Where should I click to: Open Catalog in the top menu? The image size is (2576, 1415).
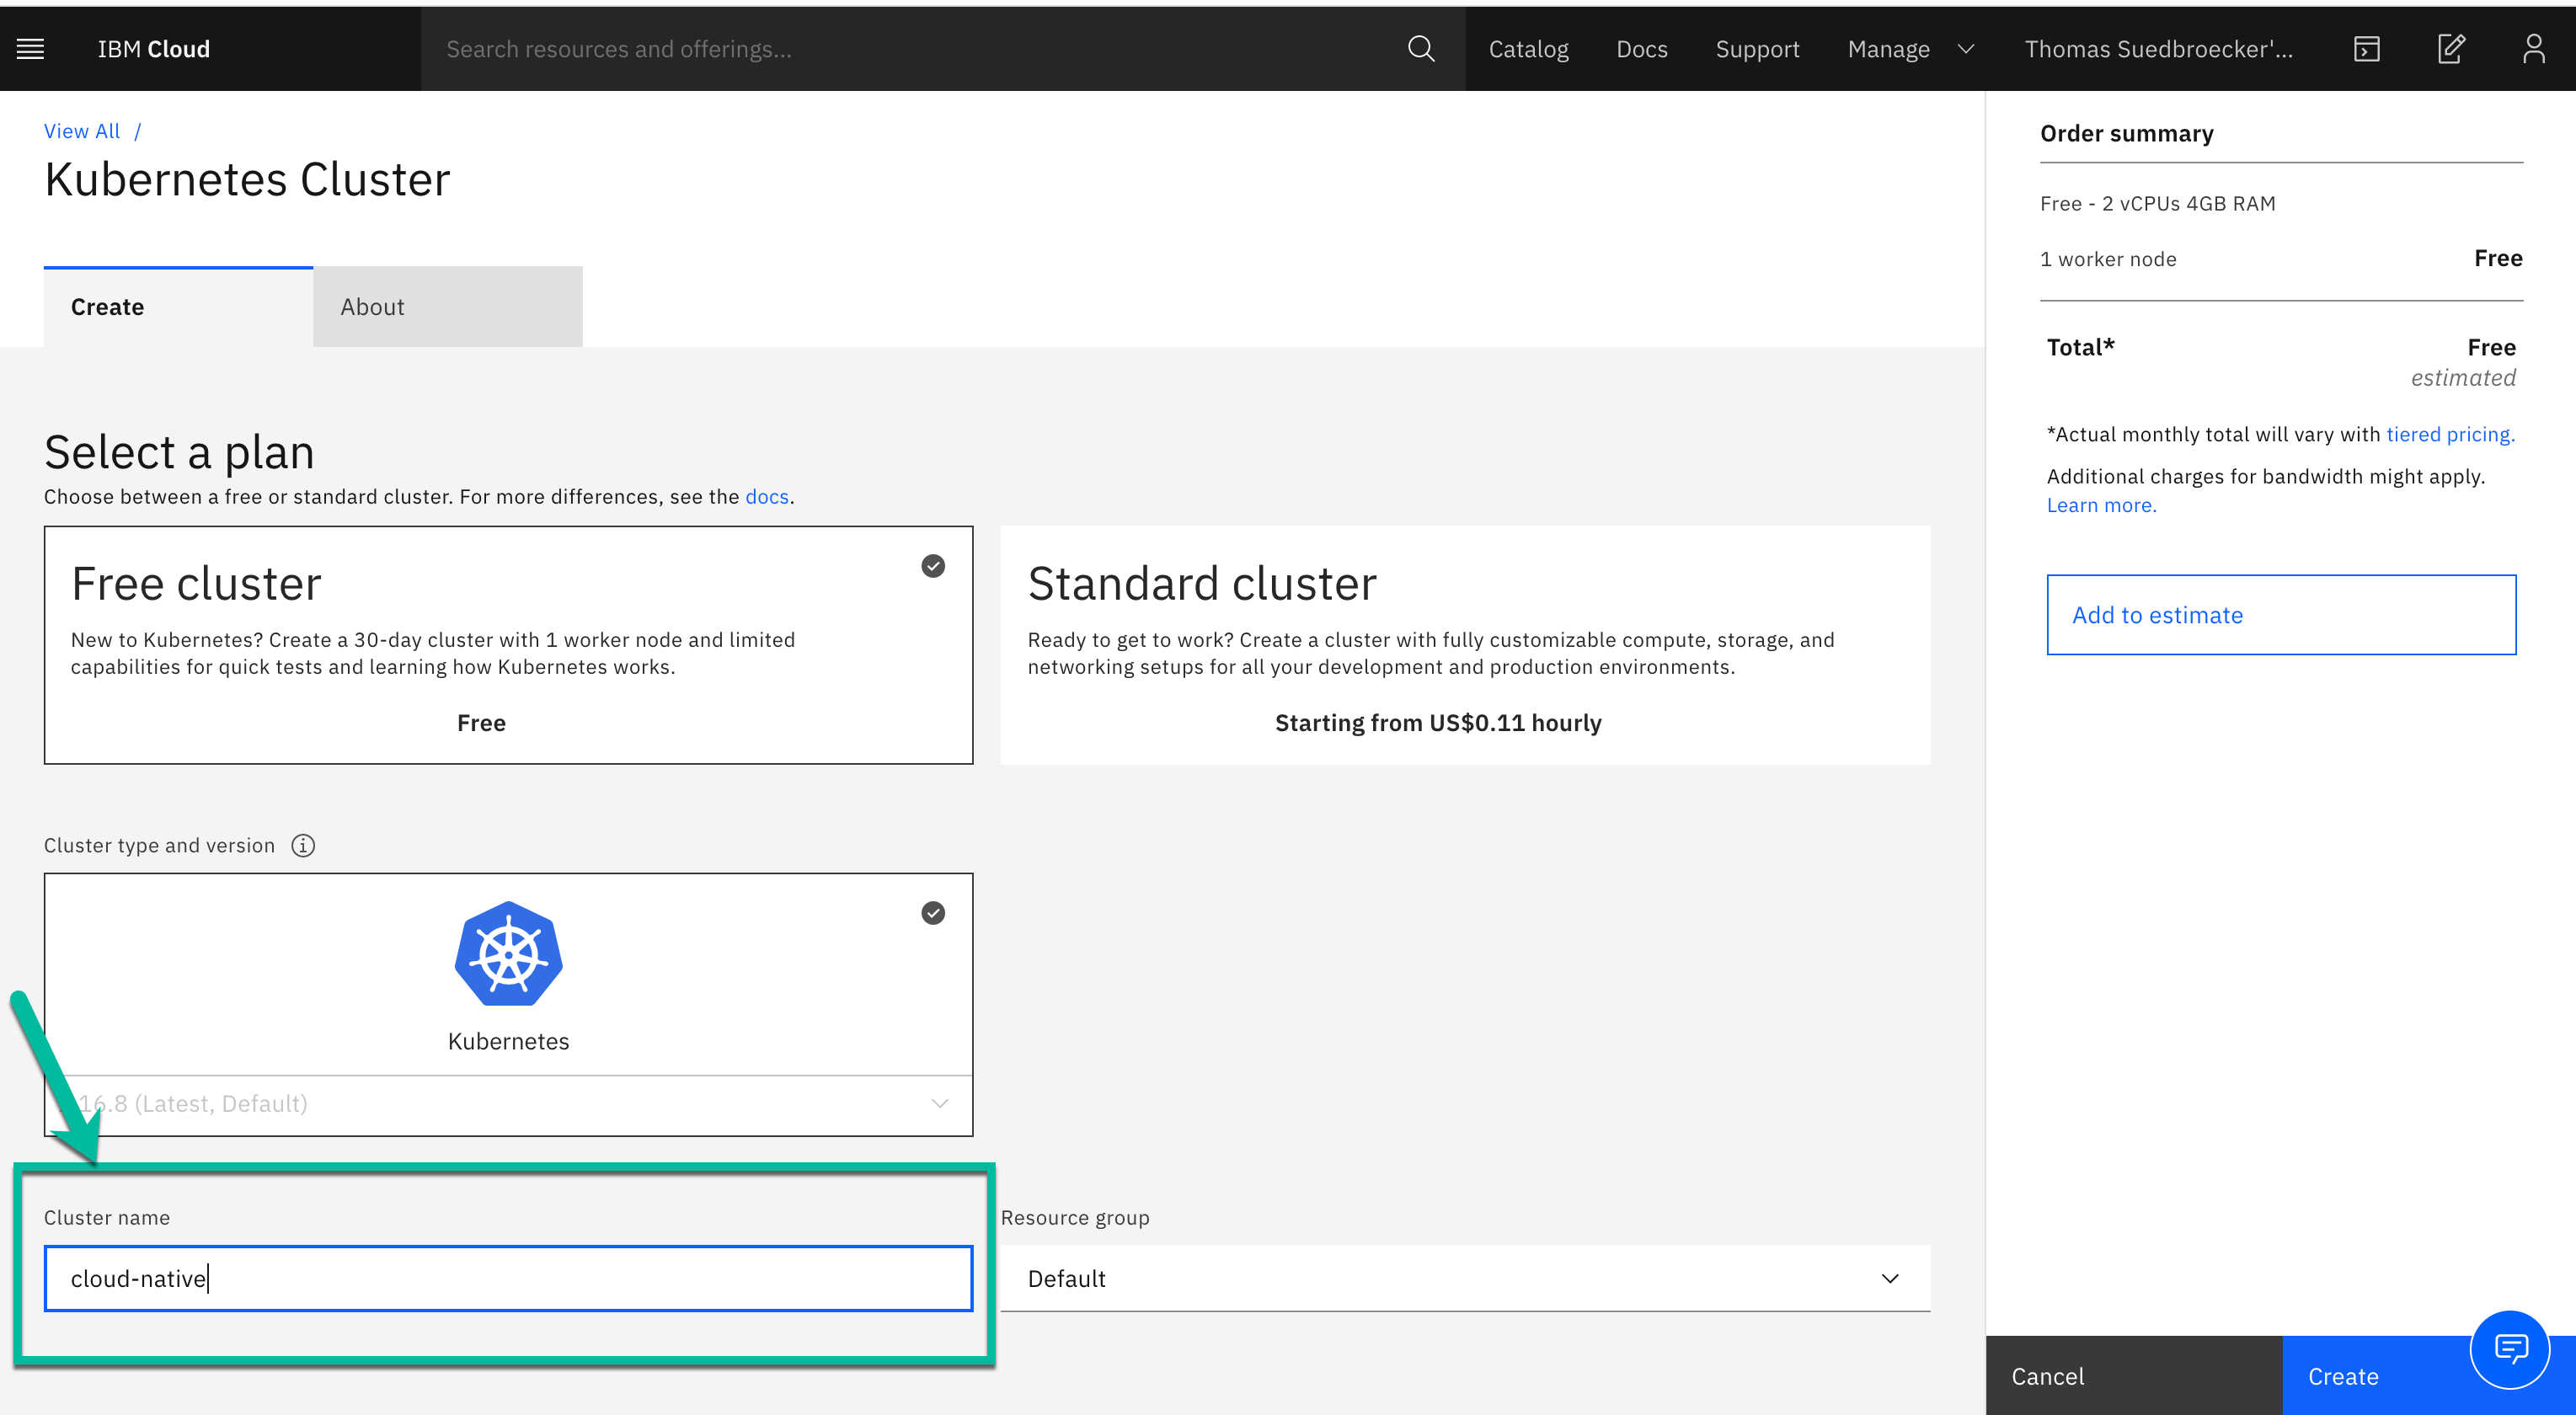tap(1528, 49)
